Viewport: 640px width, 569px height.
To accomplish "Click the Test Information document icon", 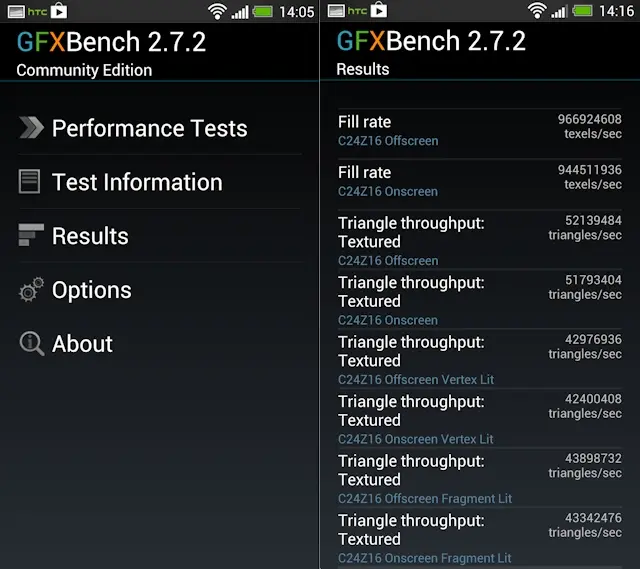I will click(x=30, y=182).
